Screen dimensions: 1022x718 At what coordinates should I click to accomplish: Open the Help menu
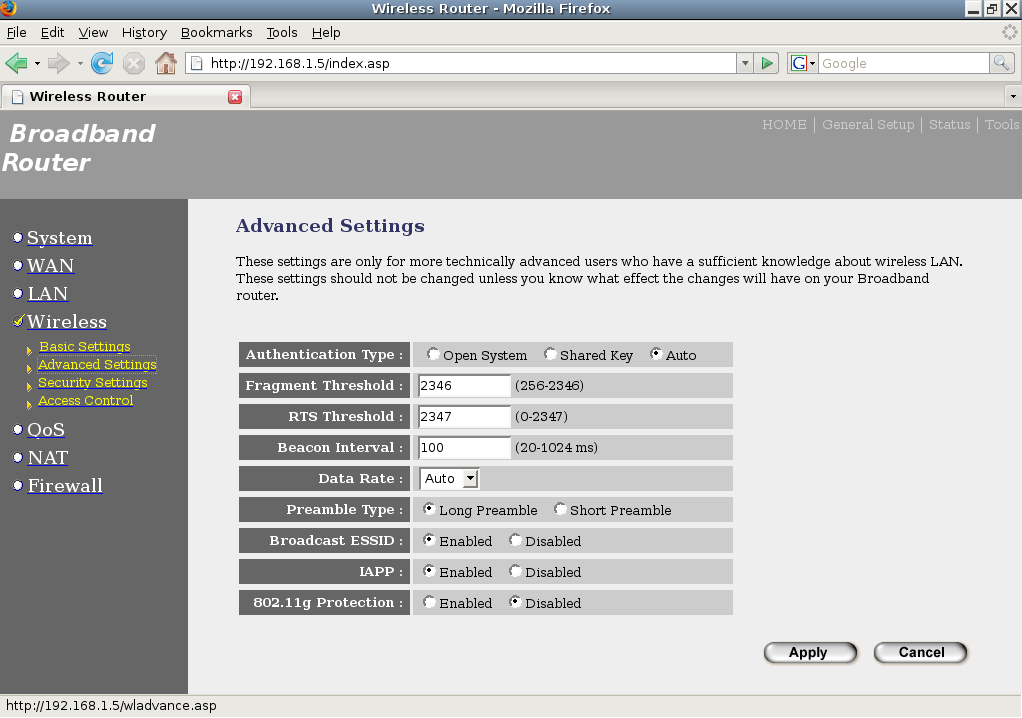pyautogui.click(x=326, y=33)
